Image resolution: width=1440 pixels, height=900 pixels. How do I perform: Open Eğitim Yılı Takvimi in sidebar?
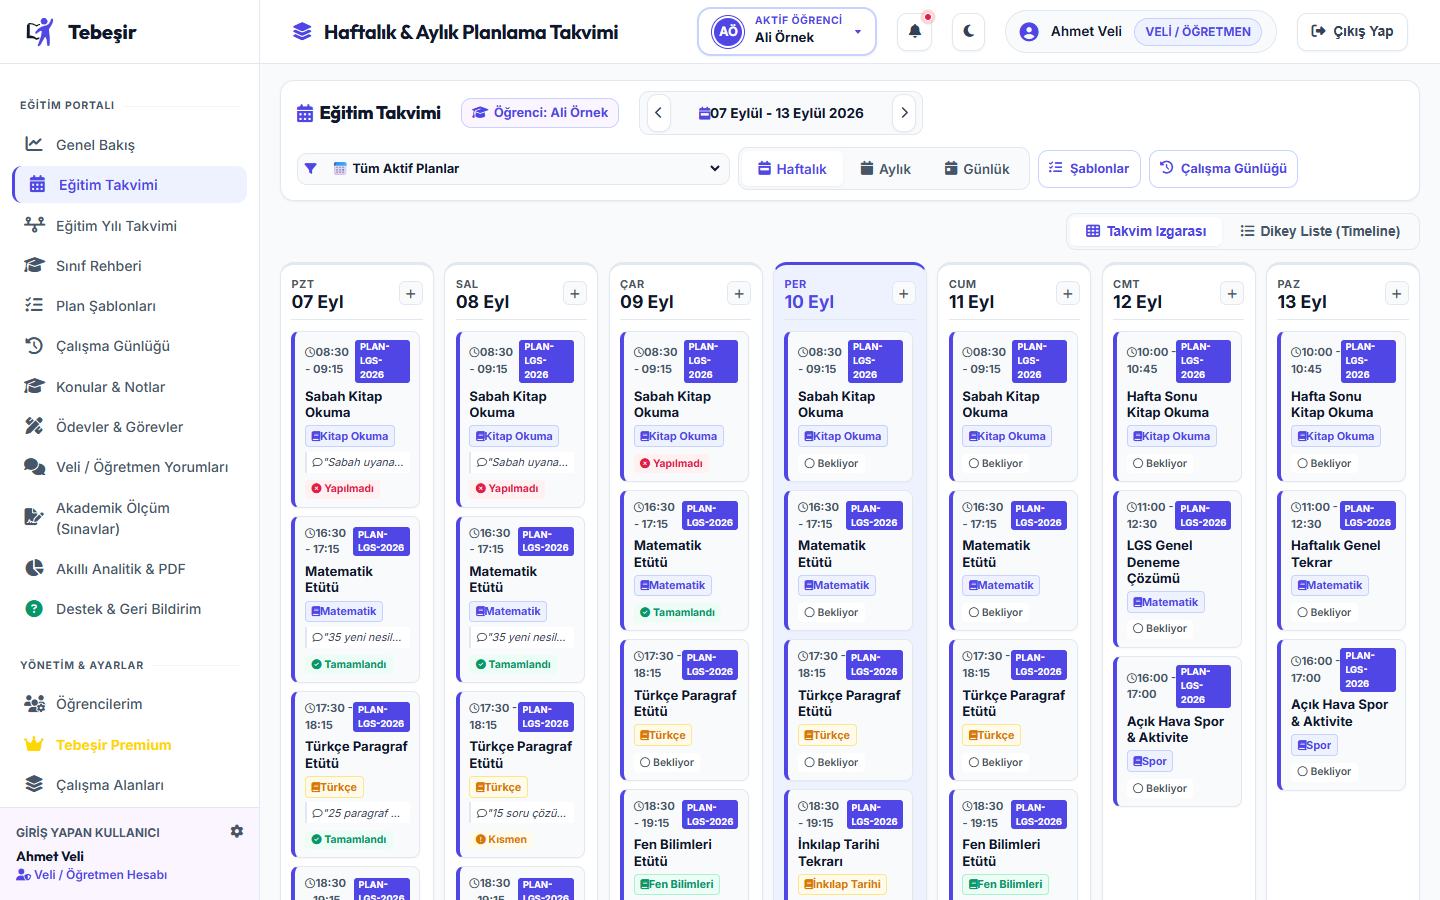pos(129,225)
